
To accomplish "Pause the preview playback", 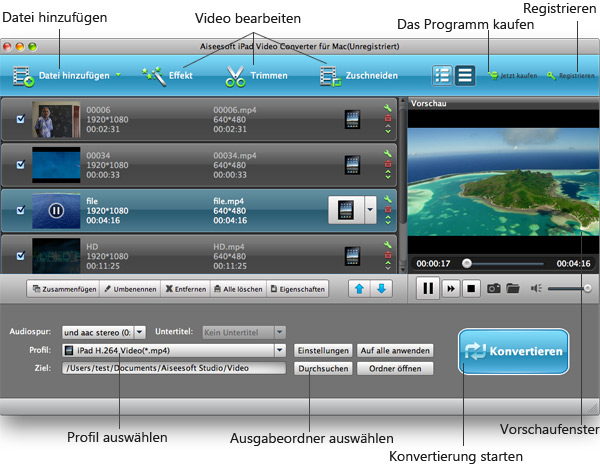I will [428, 288].
